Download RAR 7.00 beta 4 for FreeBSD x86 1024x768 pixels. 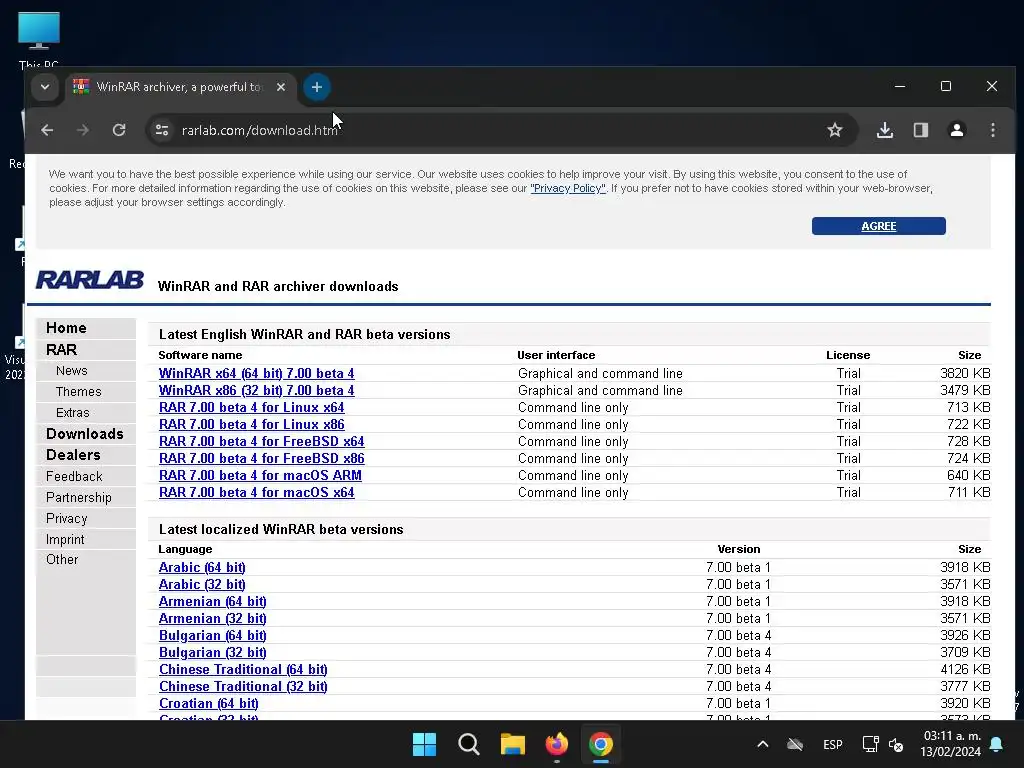[262, 458]
